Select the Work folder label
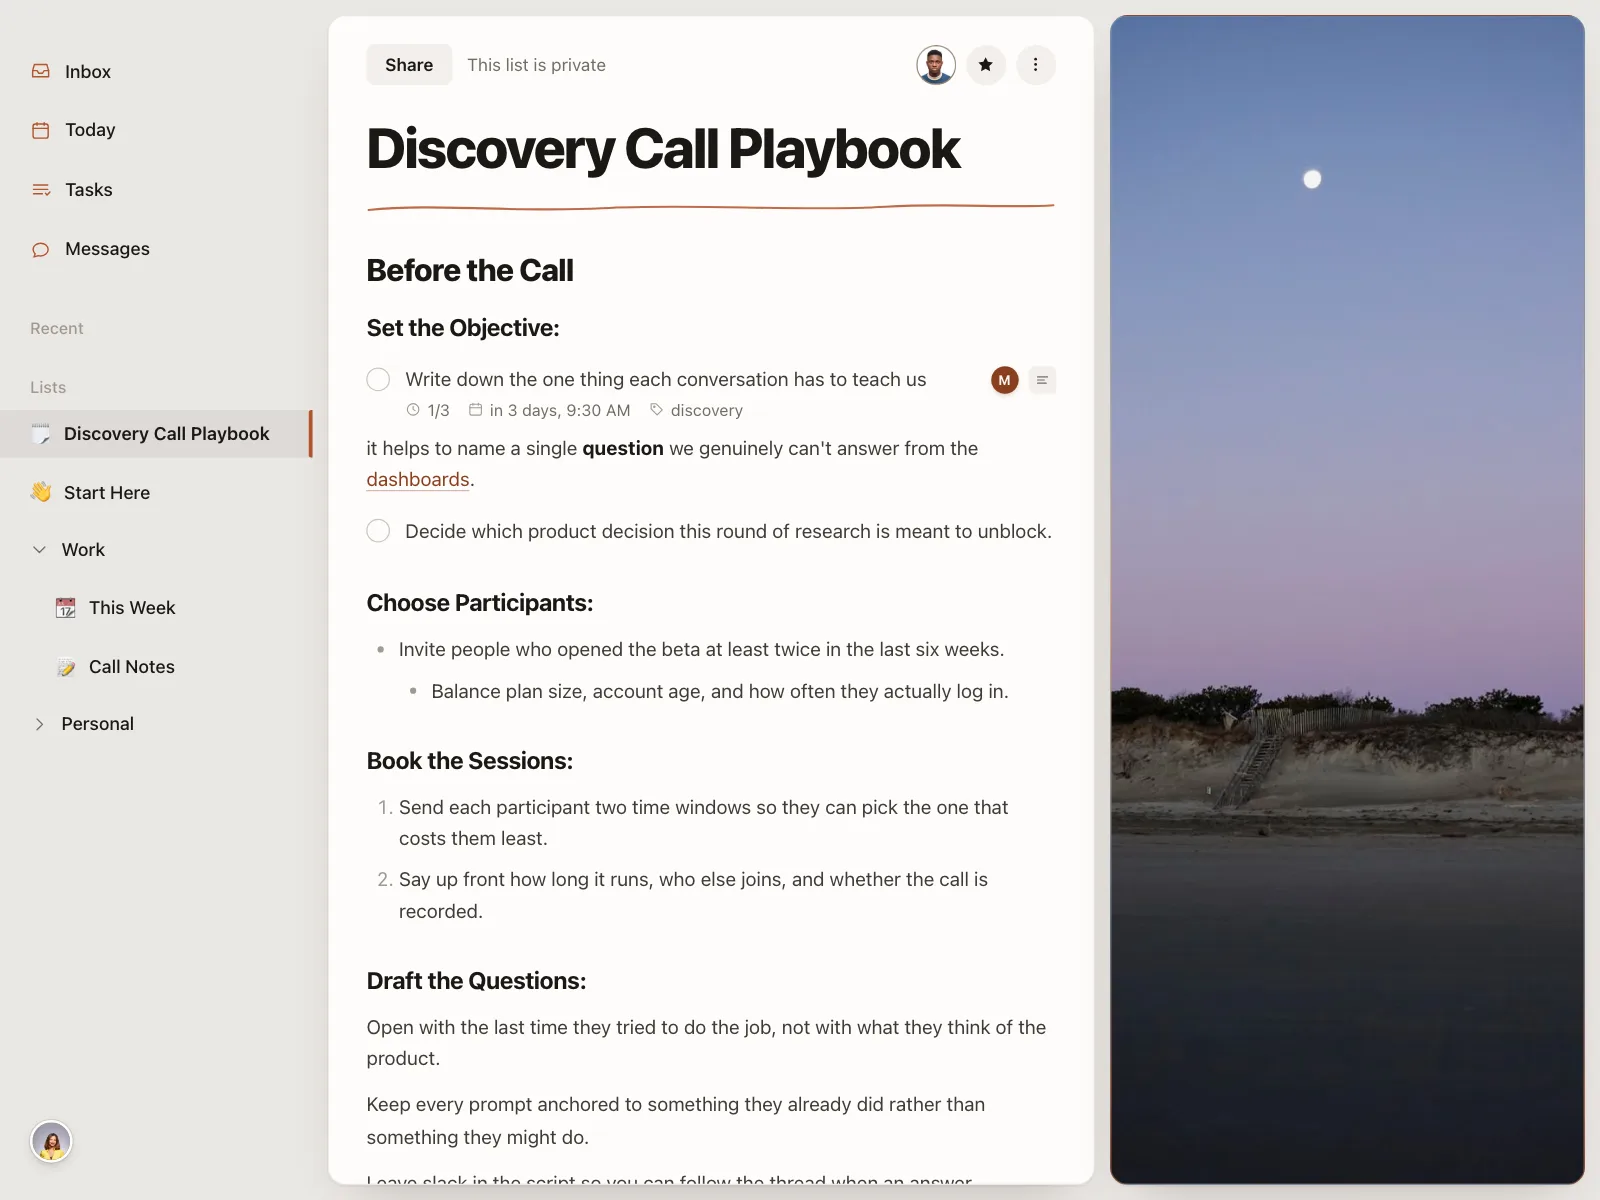The image size is (1600, 1200). [83, 550]
